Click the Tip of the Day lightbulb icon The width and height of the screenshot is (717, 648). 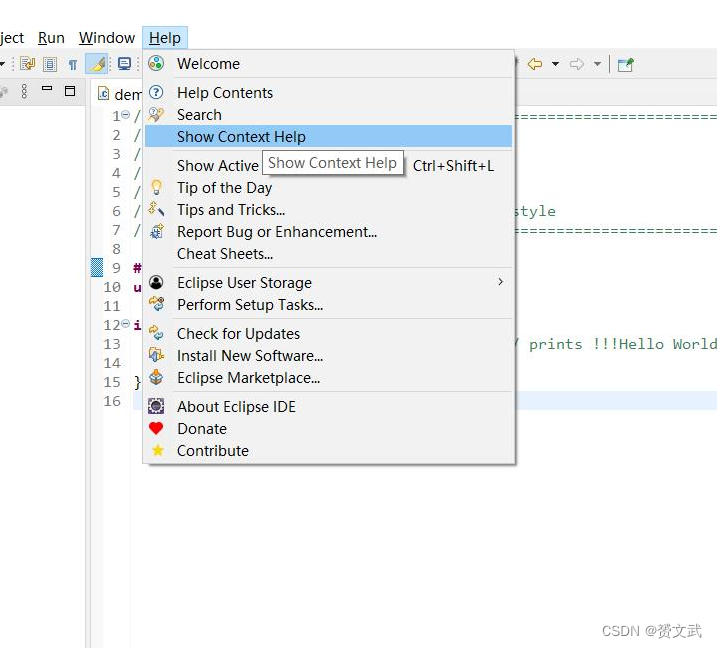156,187
